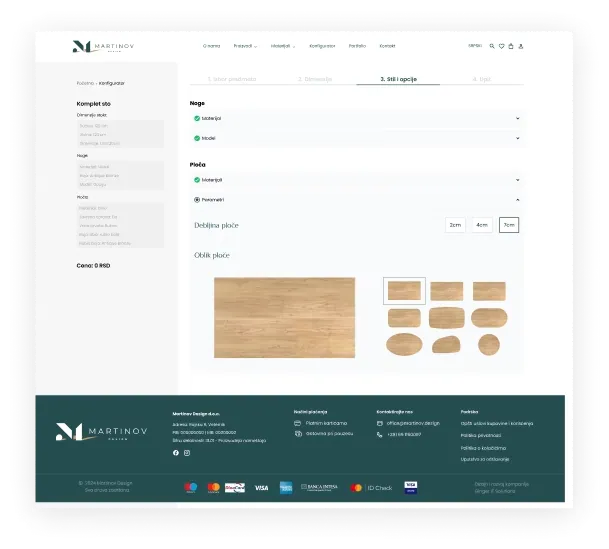Screen dimensions: 609x549
Task: Select the step 3 Stil i opcije tab
Action: coord(398,79)
